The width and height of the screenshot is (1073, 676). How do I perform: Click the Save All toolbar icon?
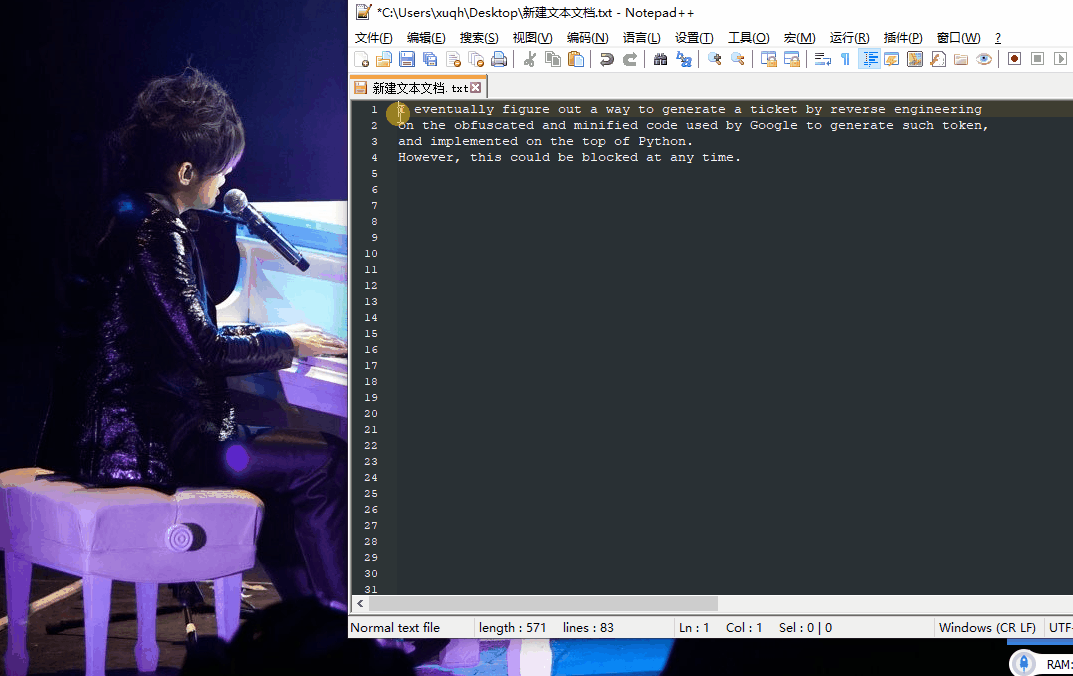coord(430,60)
